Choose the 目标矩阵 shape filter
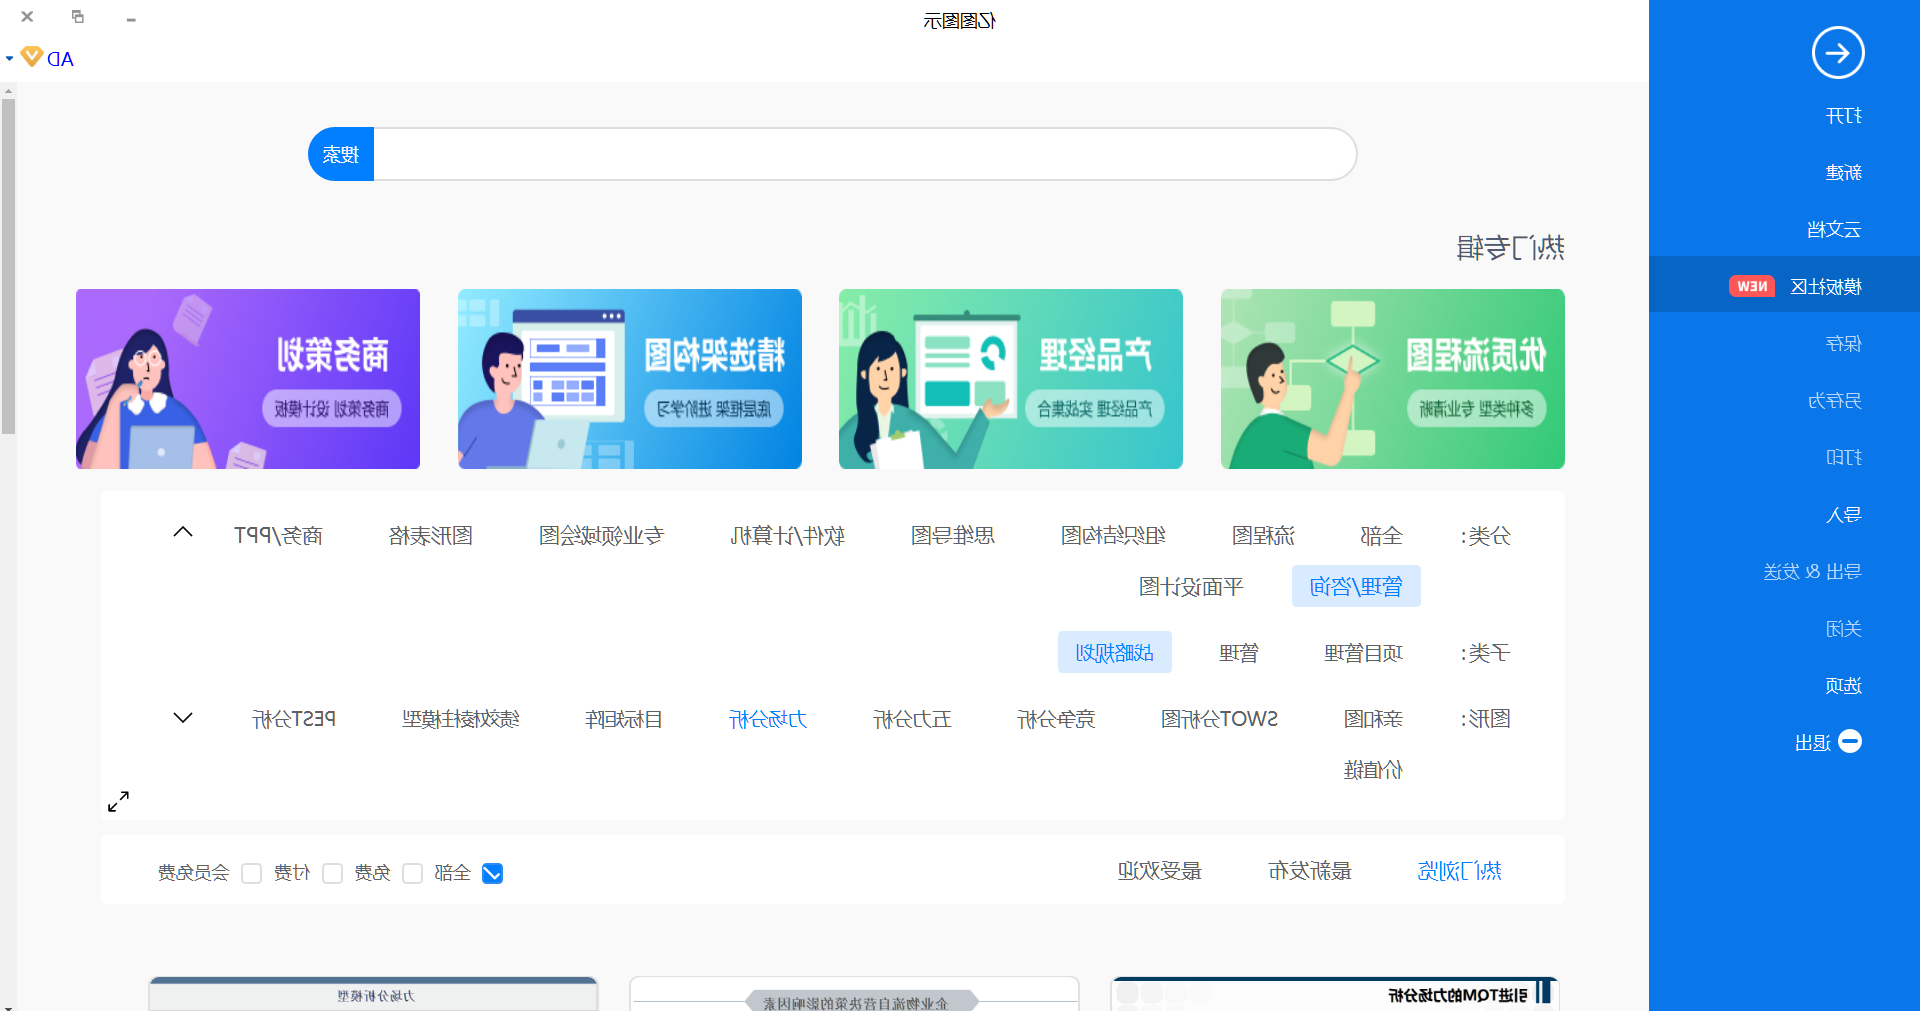Image resolution: width=1920 pixels, height=1011 pixels. point(624,719)
